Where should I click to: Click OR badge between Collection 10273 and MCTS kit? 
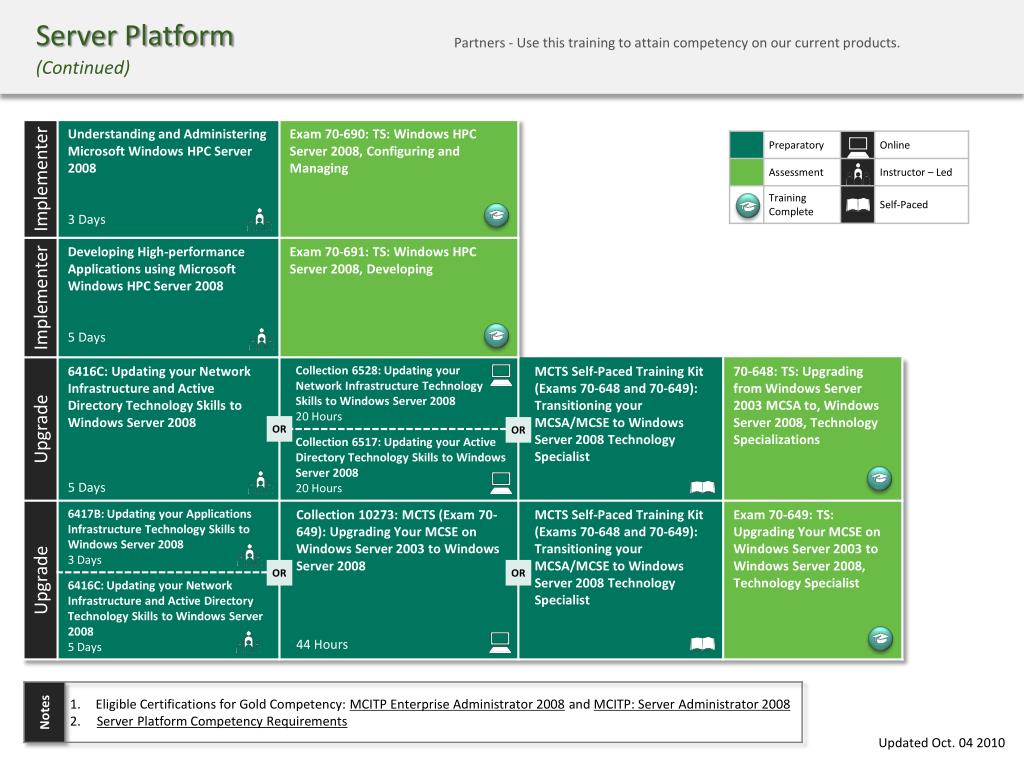point(518,573)
